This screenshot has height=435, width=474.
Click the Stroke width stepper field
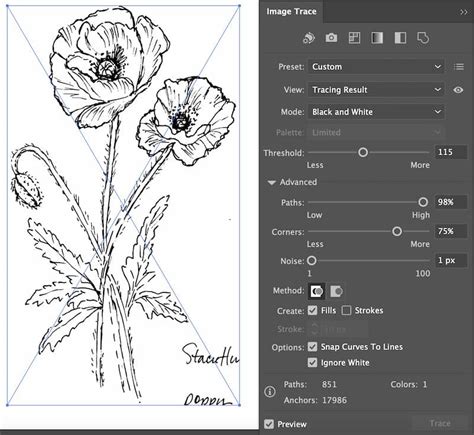(x=338, y=329)
